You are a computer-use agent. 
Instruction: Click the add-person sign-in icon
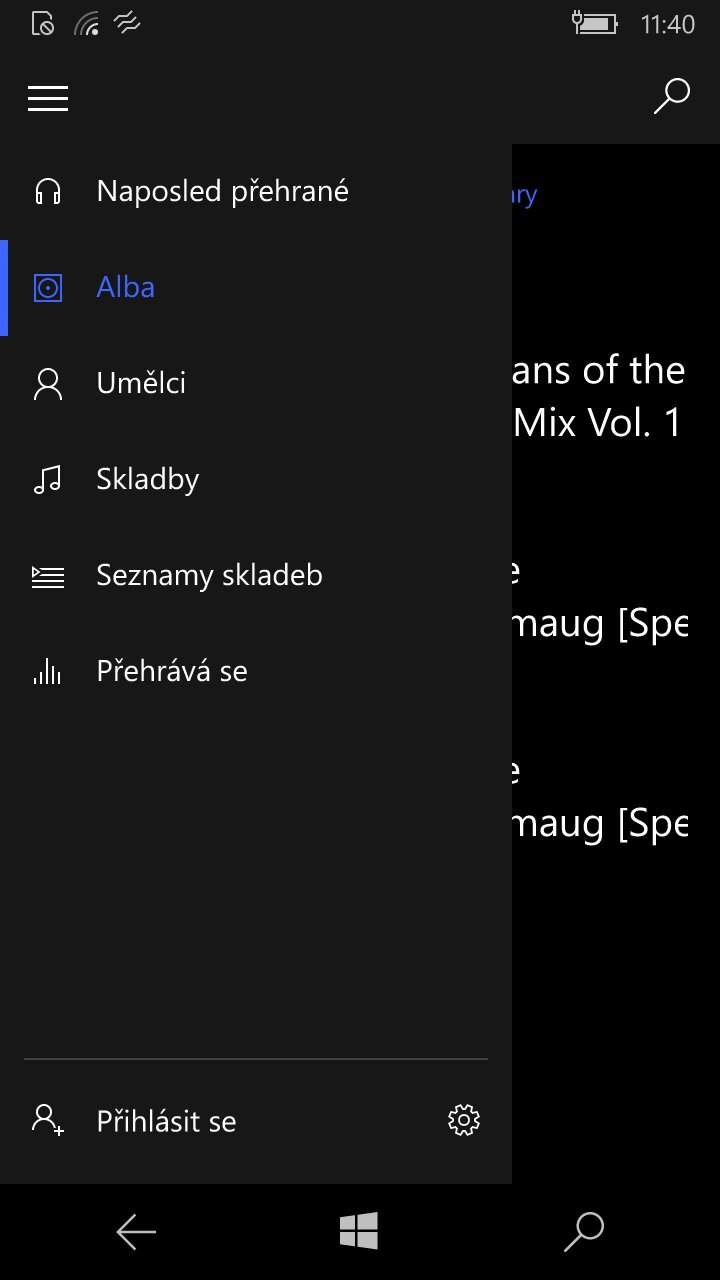(x=47, y=1121)
